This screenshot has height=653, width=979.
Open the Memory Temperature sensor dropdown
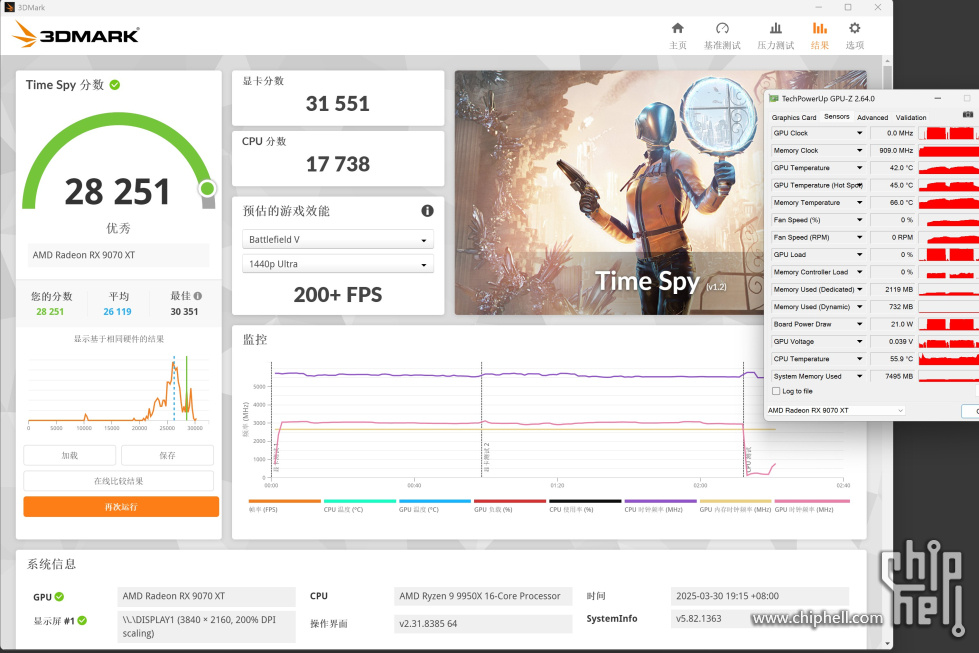point(860,203)
